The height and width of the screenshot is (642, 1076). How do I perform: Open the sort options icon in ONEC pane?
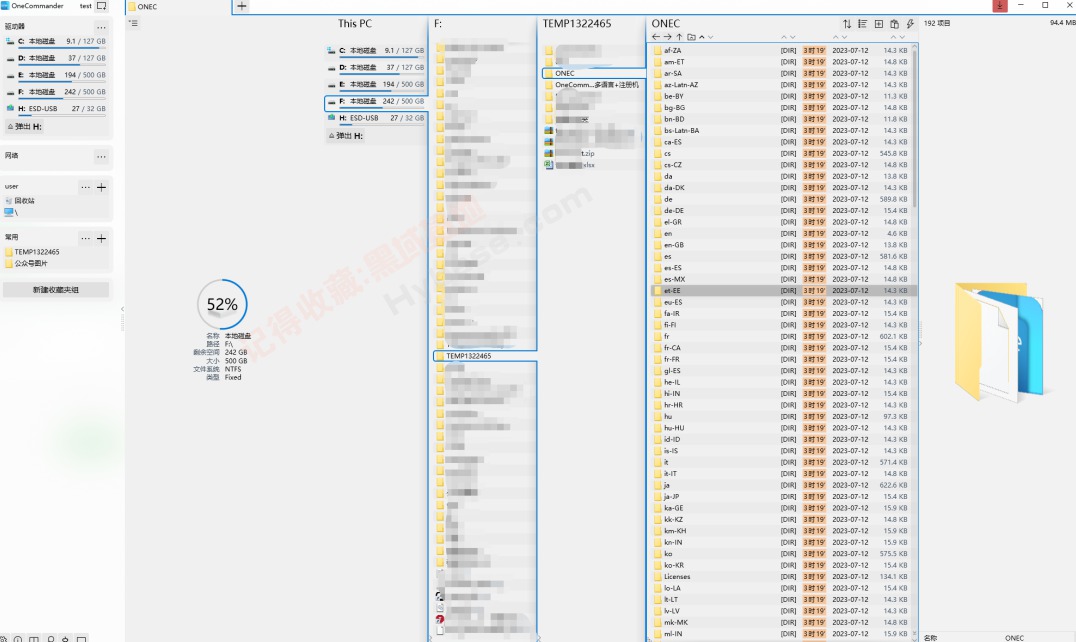847,23
